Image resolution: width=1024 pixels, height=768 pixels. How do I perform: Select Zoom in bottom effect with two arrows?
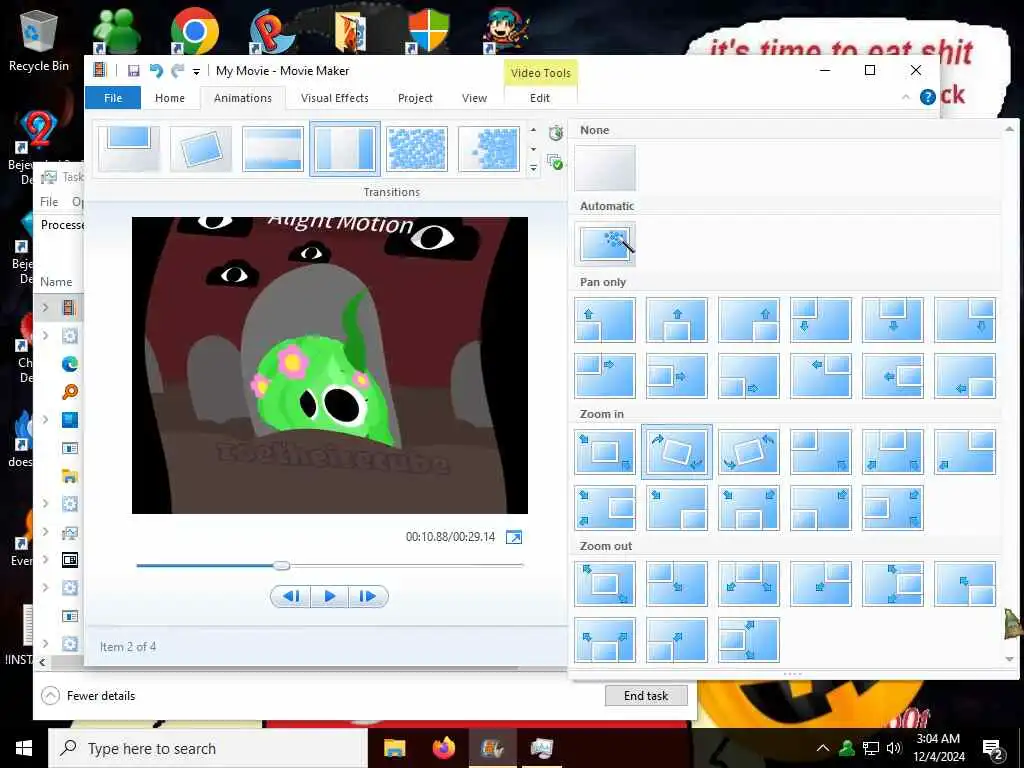pyautogui.click(x=748, y=508)
